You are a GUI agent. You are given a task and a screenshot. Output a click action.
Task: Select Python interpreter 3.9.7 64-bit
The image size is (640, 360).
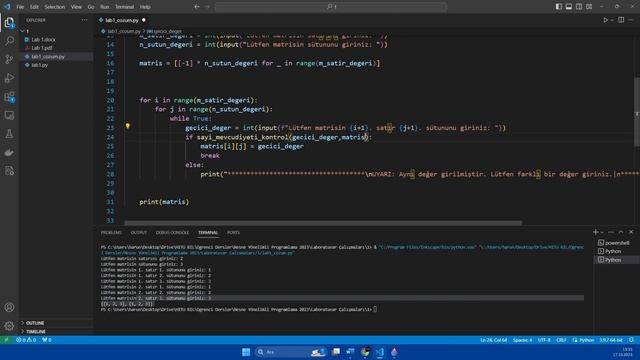(x=611, y=340)
